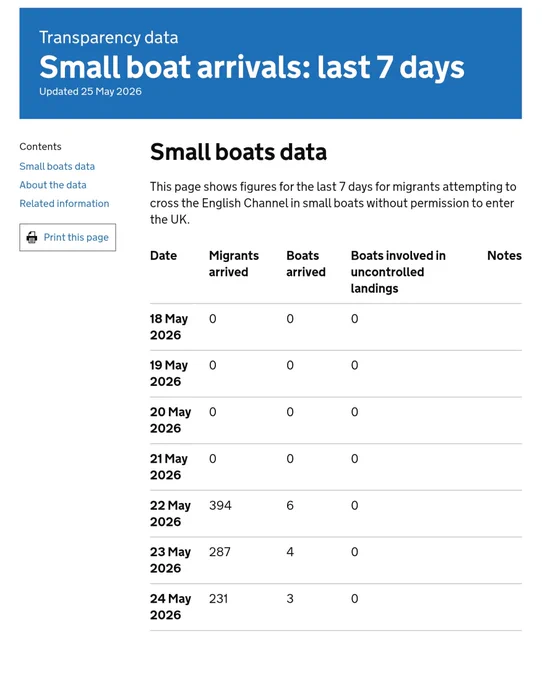Click the 394 migrants arrived value
The image size is (542, 680).
coord(220,505)
